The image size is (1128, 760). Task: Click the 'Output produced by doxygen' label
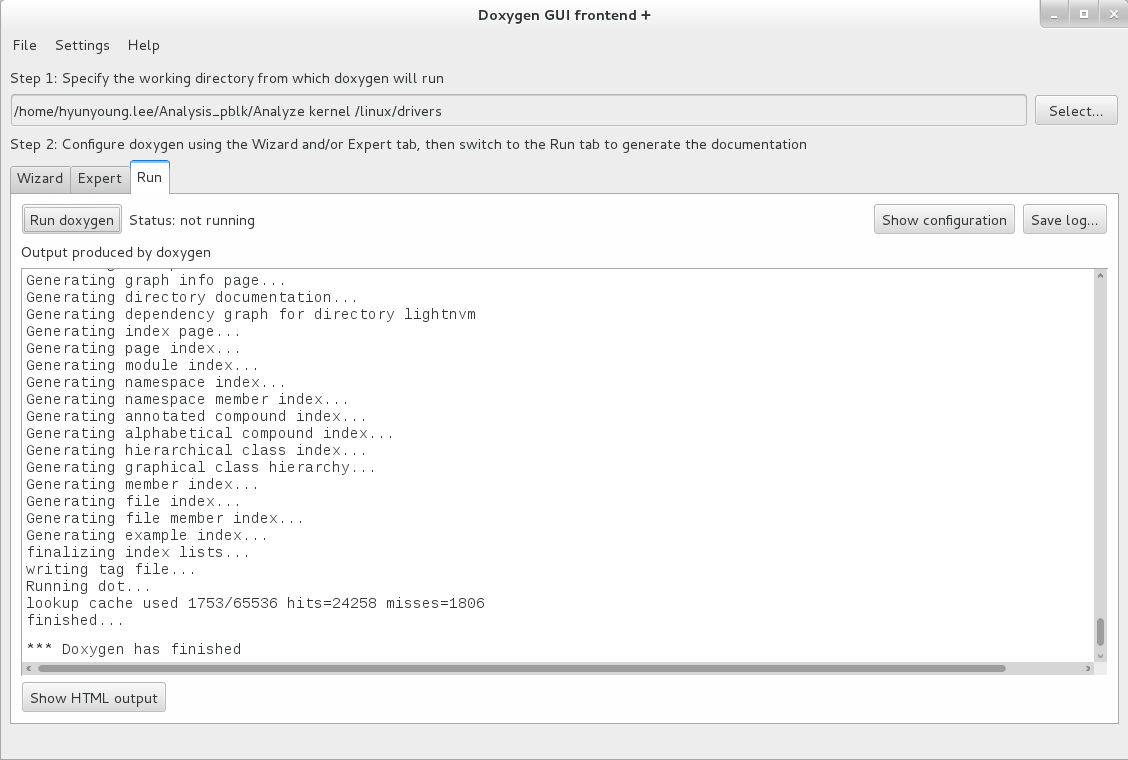(x=116, y=253)
